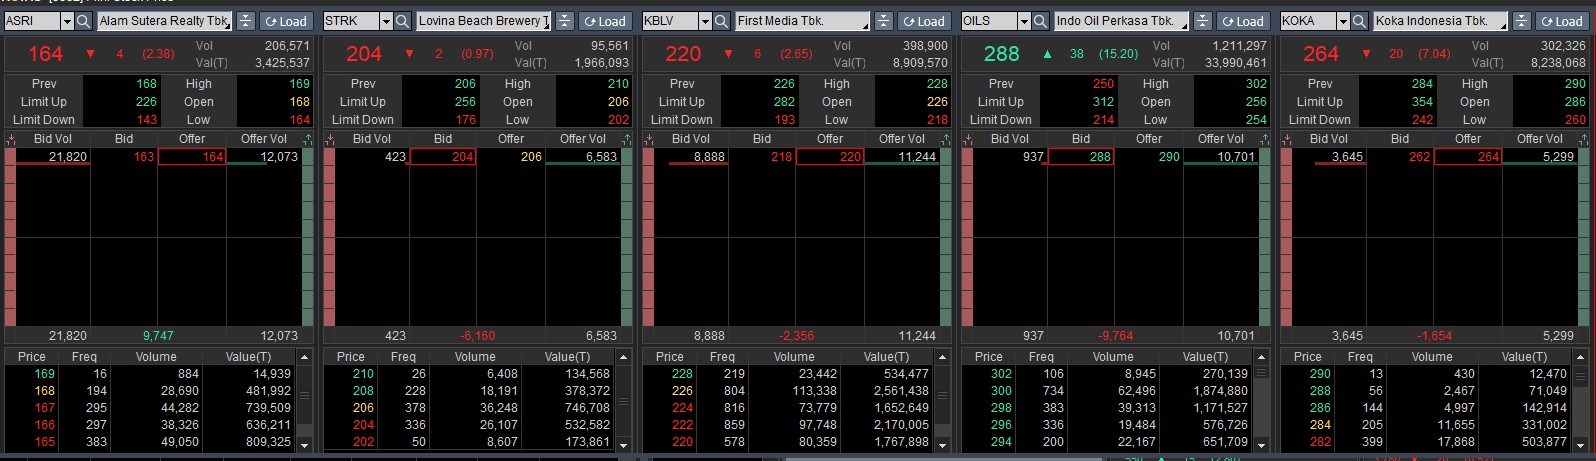The width and height of the screenshot is (1596, 461).
Task: Select the STRK bid price 204 cell
Action: click(x=442, y=157)
